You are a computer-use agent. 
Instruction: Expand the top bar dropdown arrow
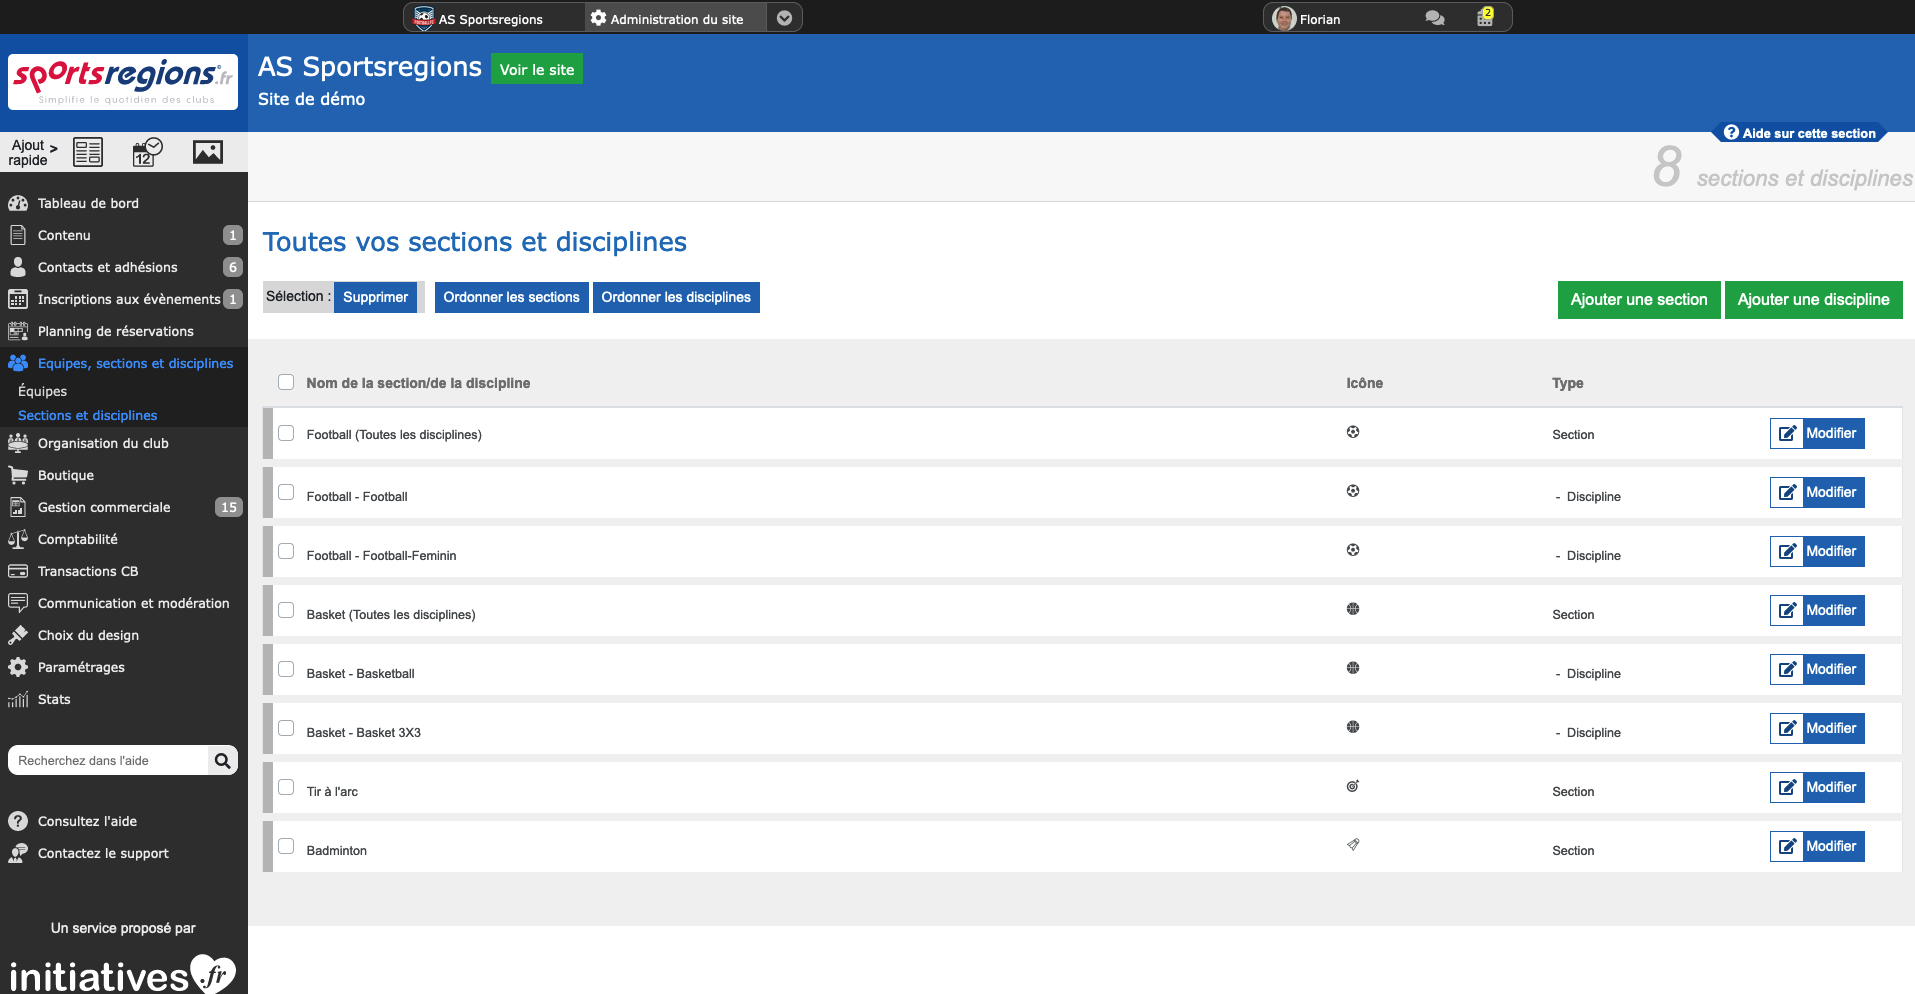[784, 18]
